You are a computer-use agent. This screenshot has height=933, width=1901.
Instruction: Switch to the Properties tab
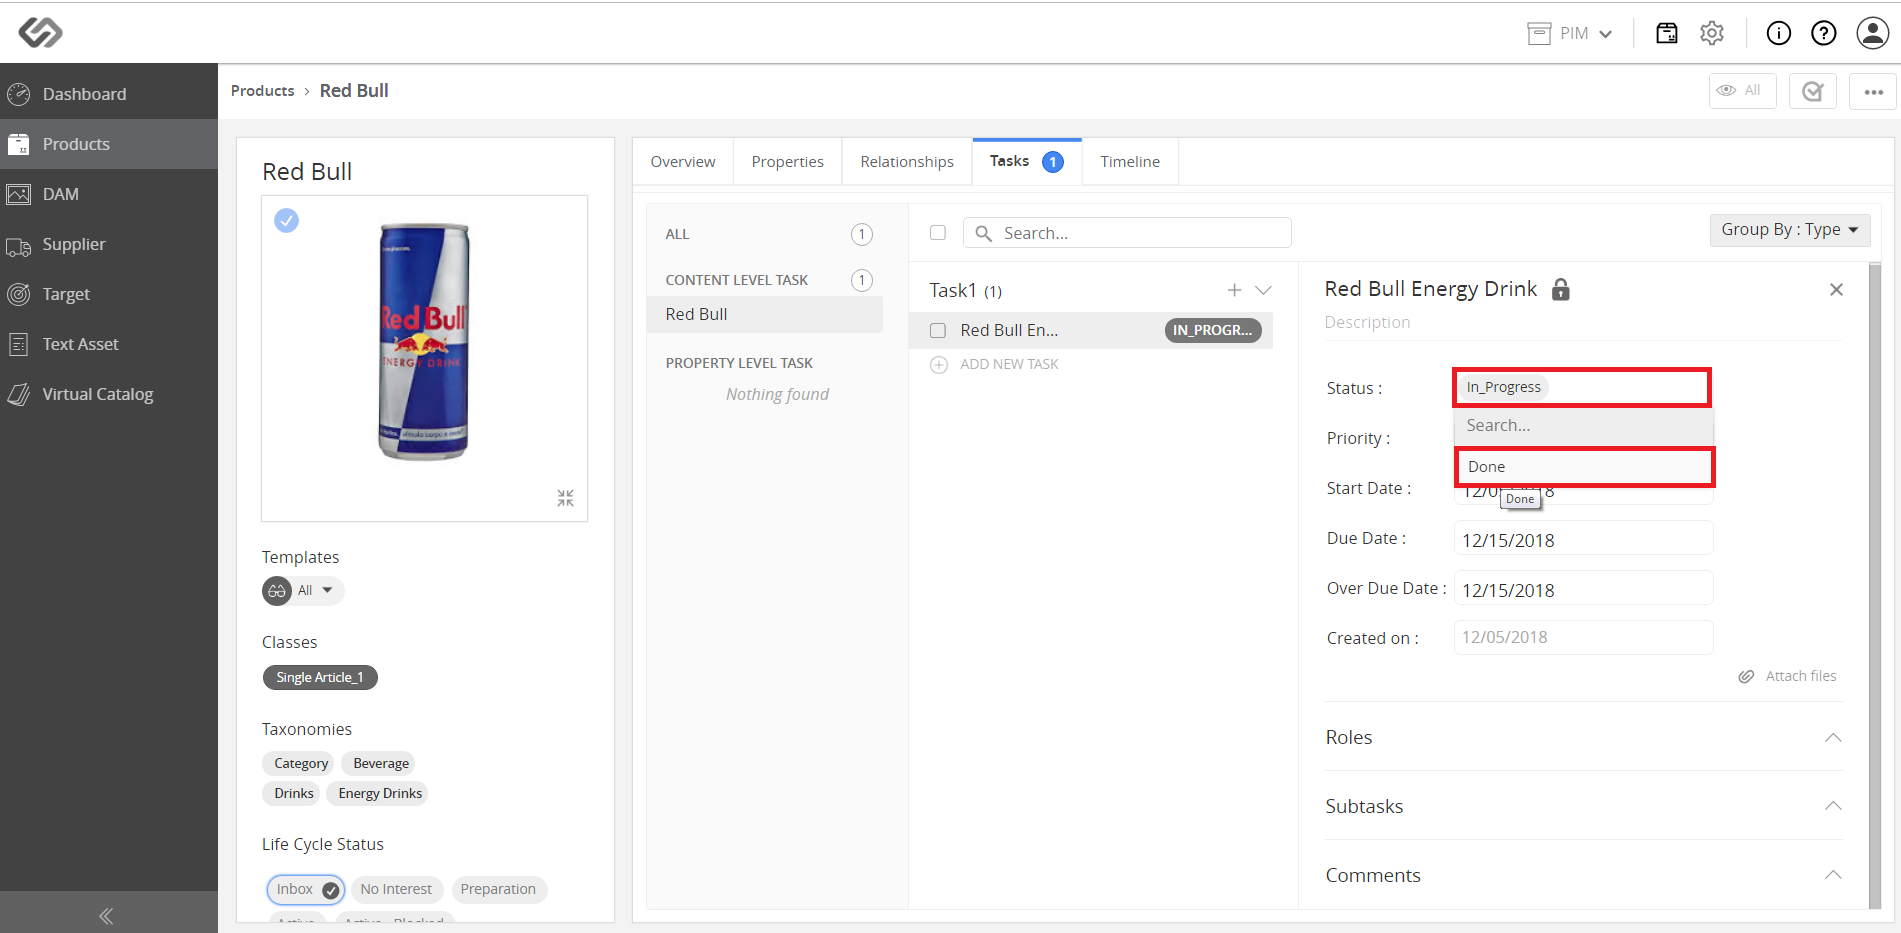pos(788,162)
